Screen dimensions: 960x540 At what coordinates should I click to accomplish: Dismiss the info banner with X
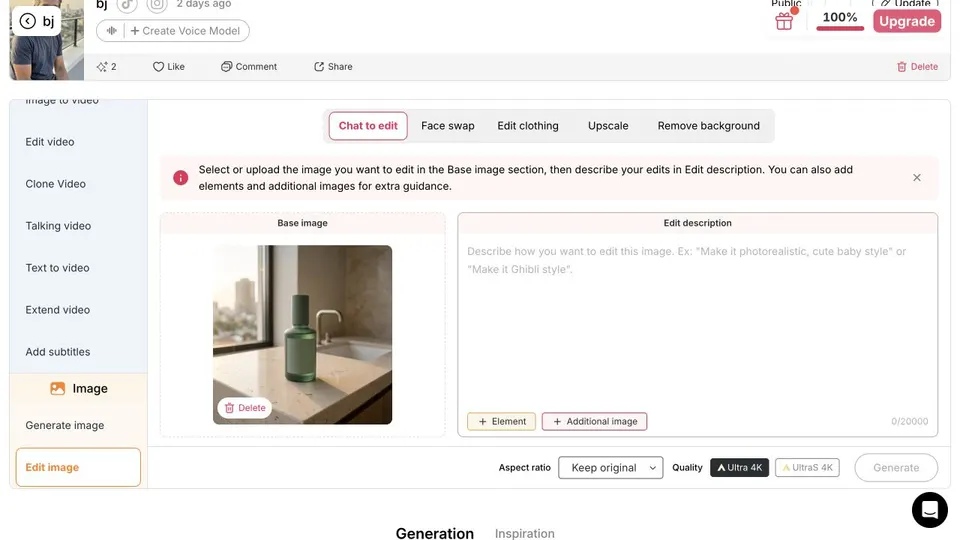coord(917,178)
